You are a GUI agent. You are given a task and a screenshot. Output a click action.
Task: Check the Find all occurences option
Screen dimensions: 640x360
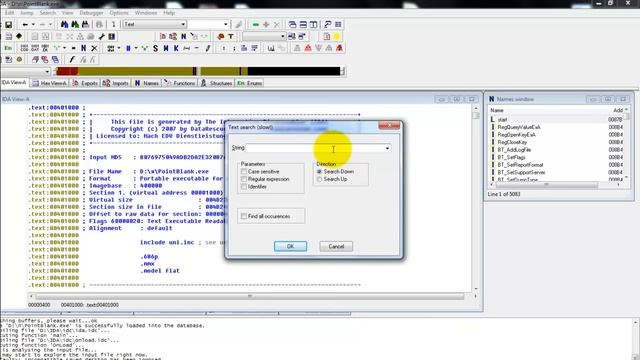pyautogui.click(x=244, y=216)
